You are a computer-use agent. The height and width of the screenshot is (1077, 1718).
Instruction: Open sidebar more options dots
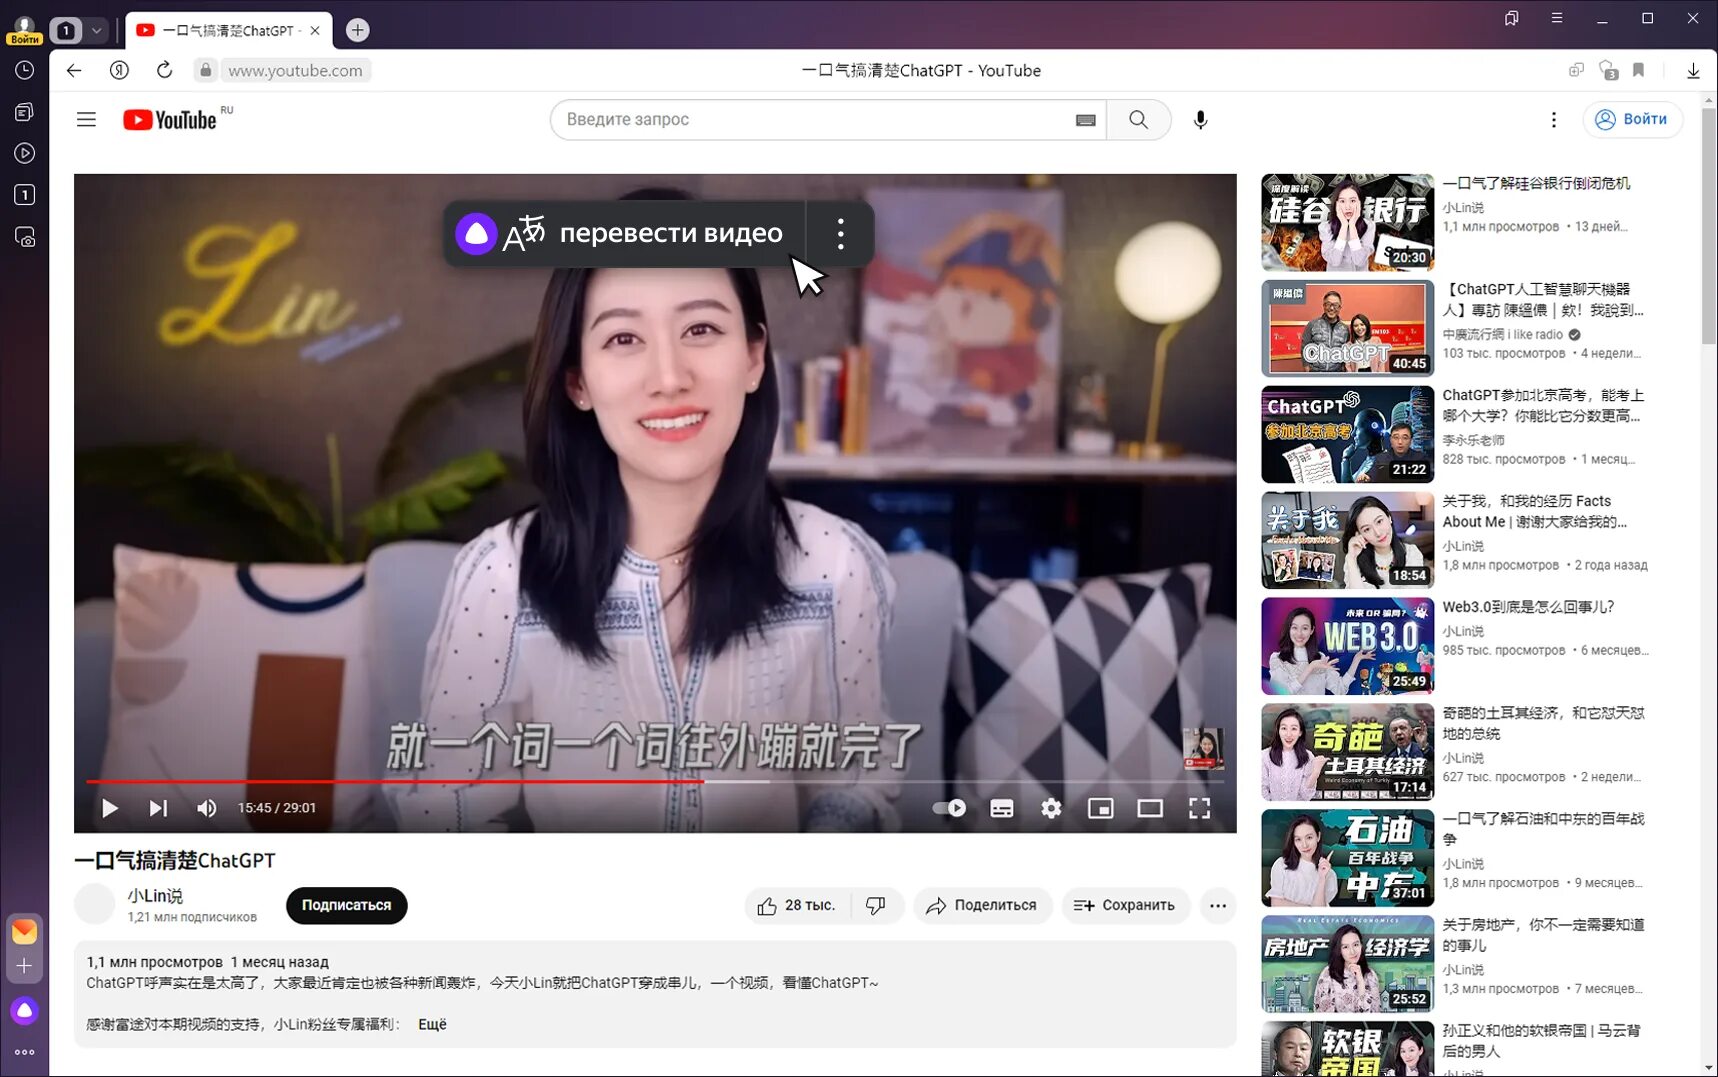coord(25,1052)
